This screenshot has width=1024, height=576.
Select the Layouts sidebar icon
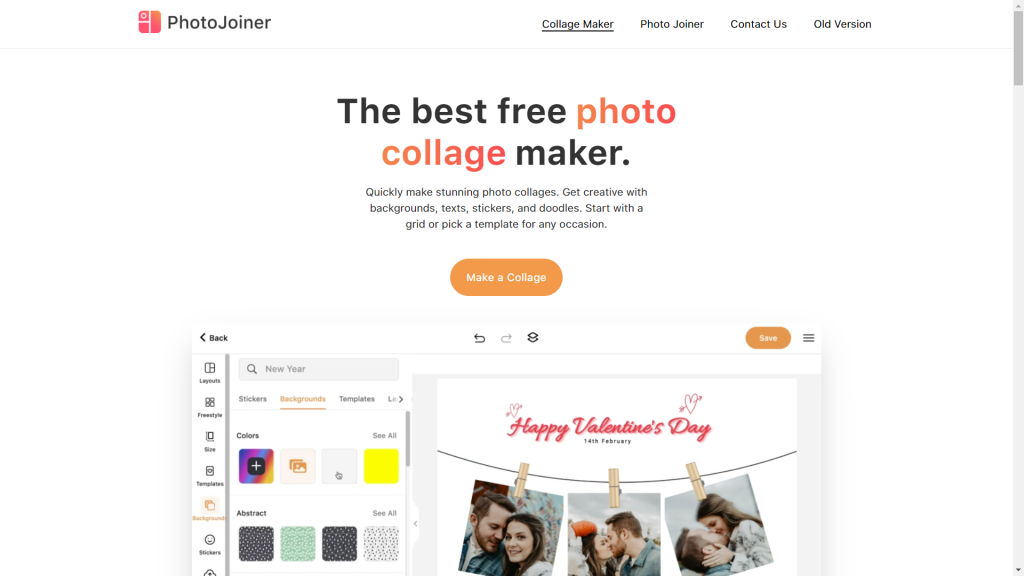pyautogui.click(x=210, y=368)
